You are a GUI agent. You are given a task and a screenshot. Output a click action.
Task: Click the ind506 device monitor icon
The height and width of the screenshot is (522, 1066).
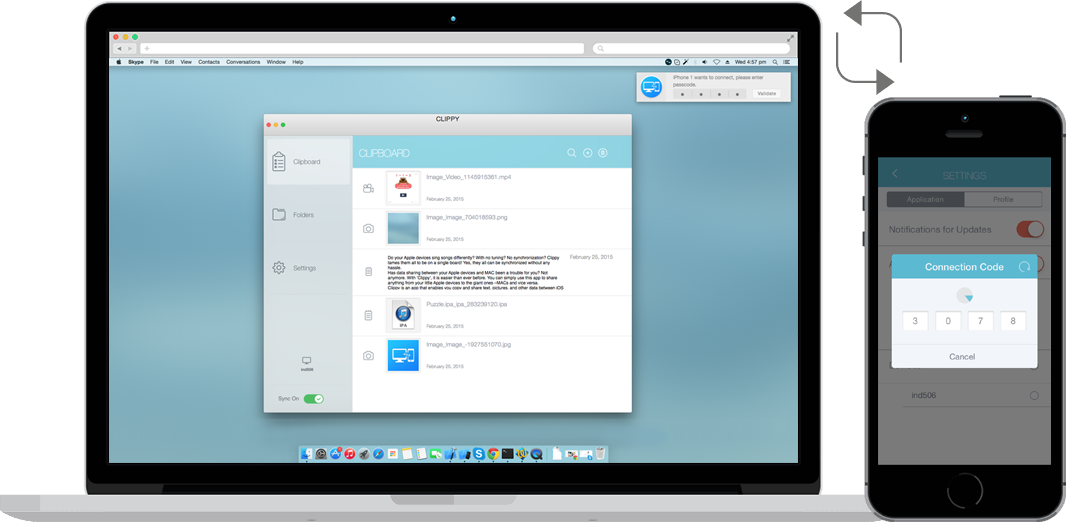tap(306, 360)
